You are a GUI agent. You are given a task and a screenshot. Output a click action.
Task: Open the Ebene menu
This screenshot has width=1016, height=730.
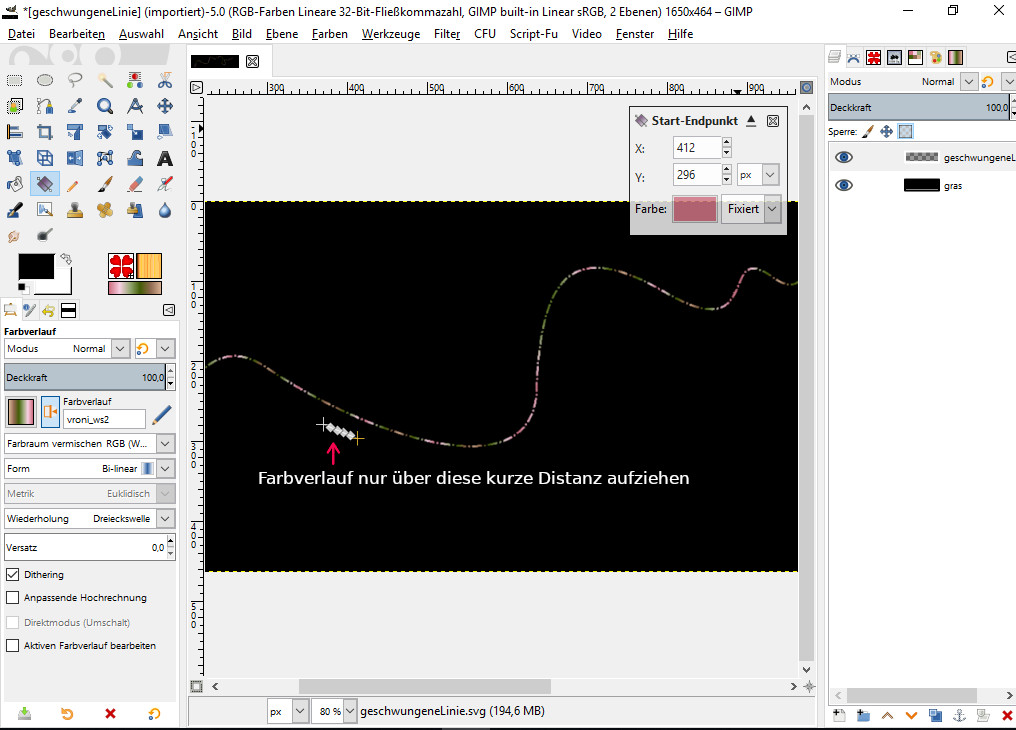pos(281,34)
